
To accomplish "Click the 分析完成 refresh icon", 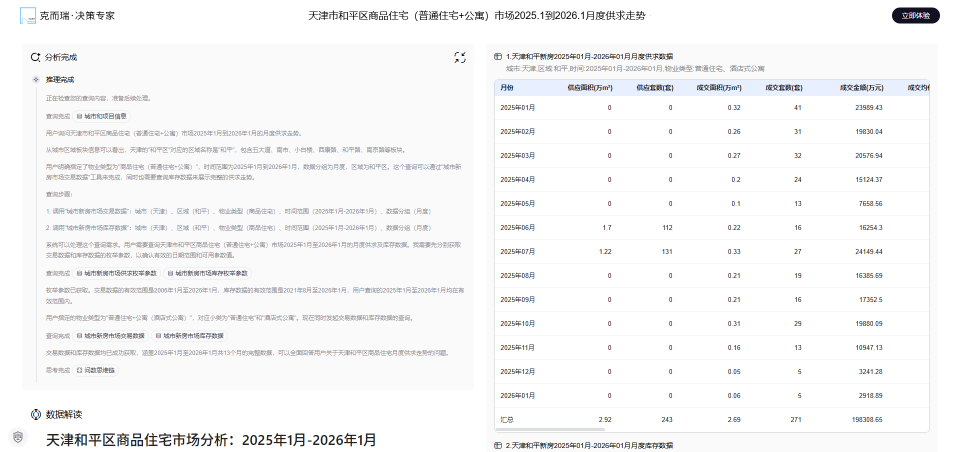I will pos(36,58).
